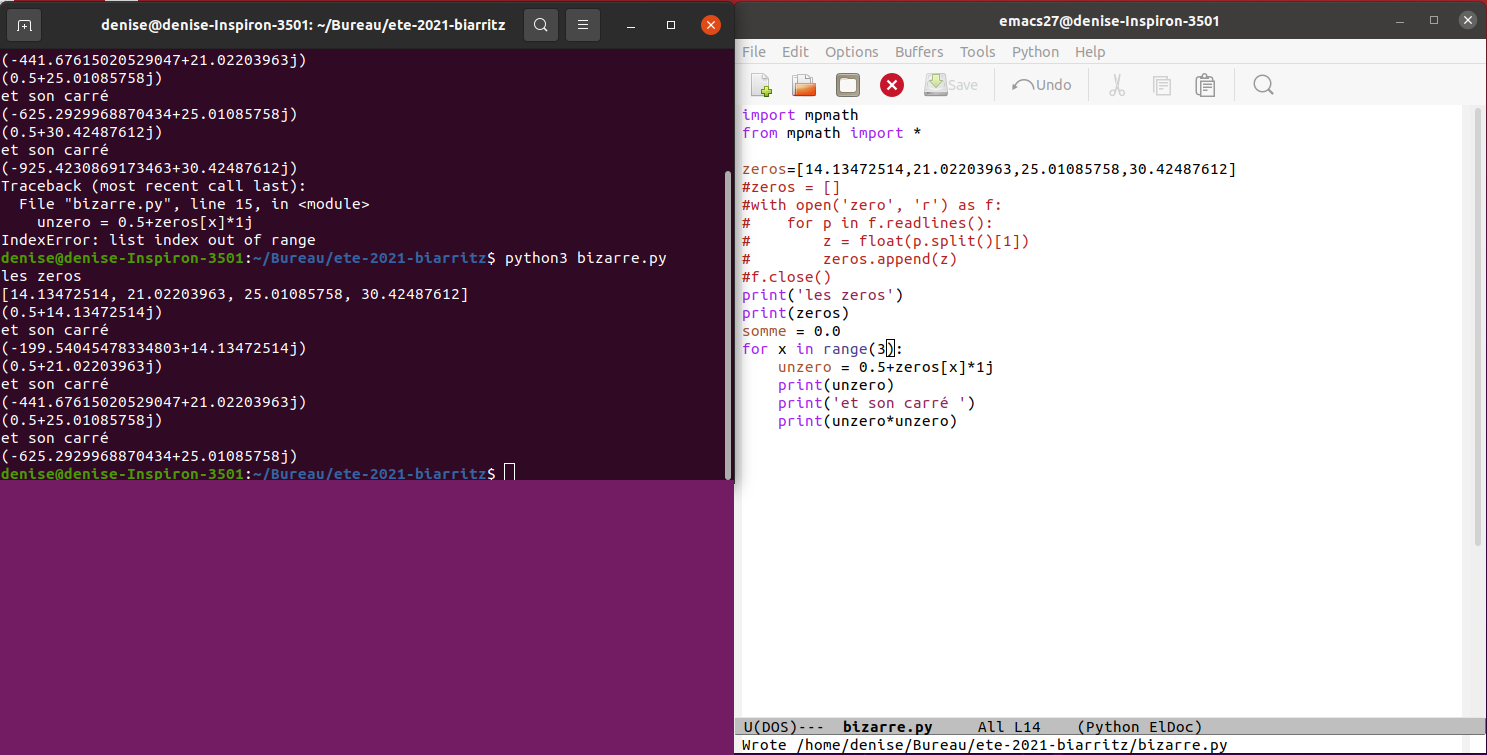The image size is (1487, 755).
Task: Open a file with the folder icon
Action: click(804, 85)
